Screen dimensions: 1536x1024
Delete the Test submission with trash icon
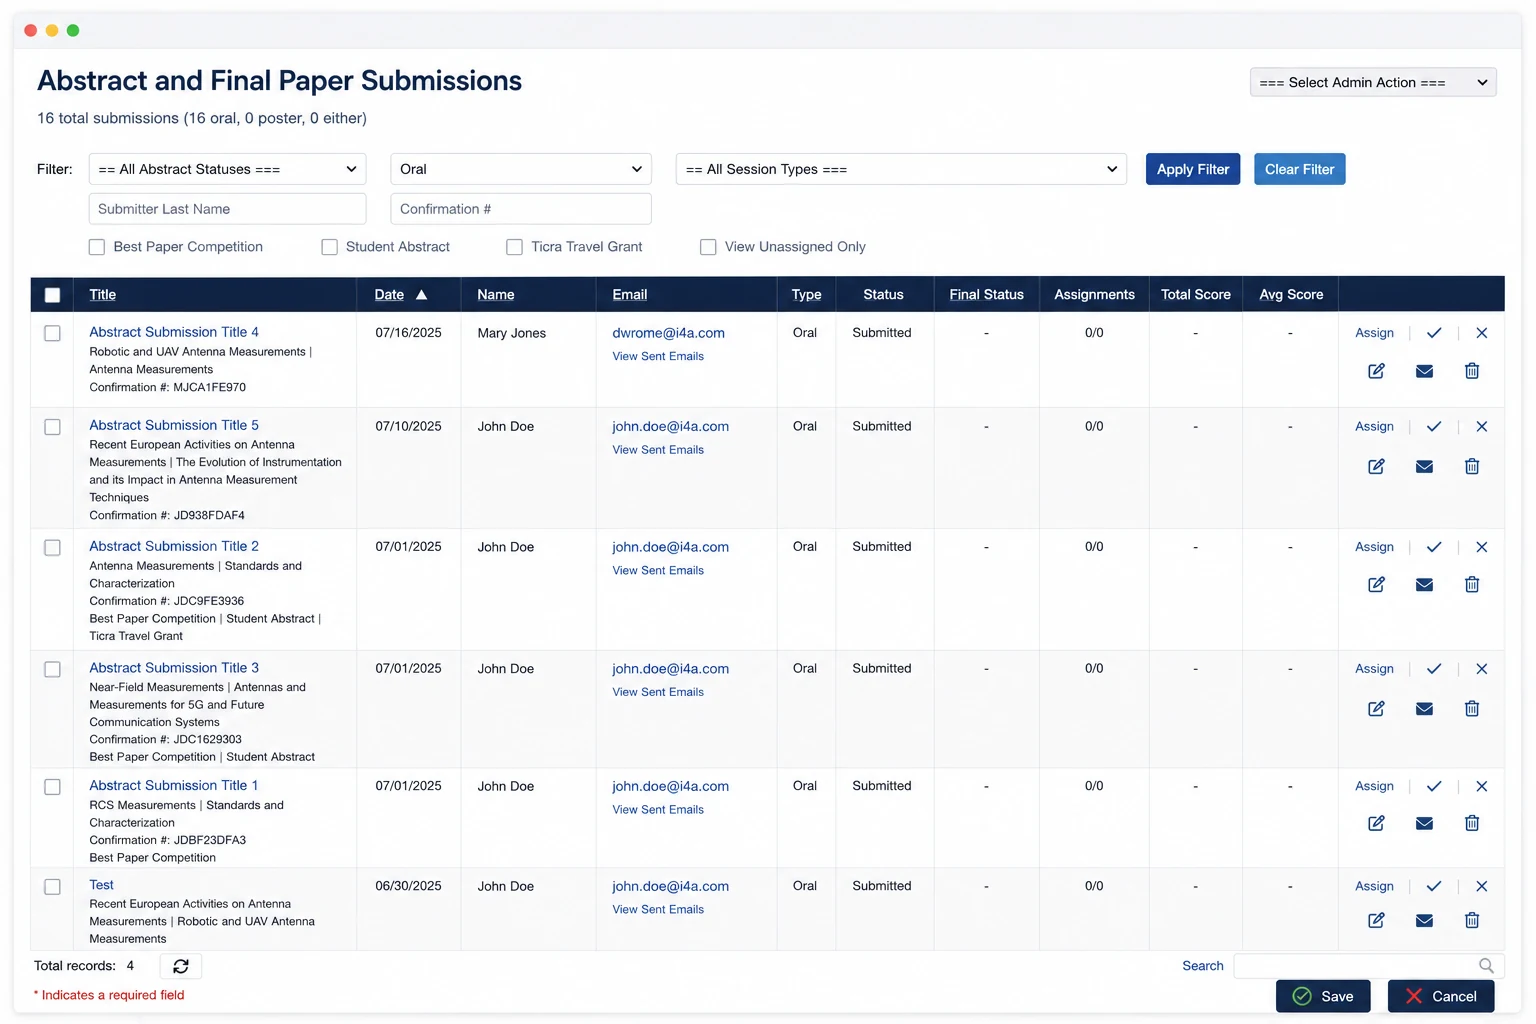(x=1472, y=920)
